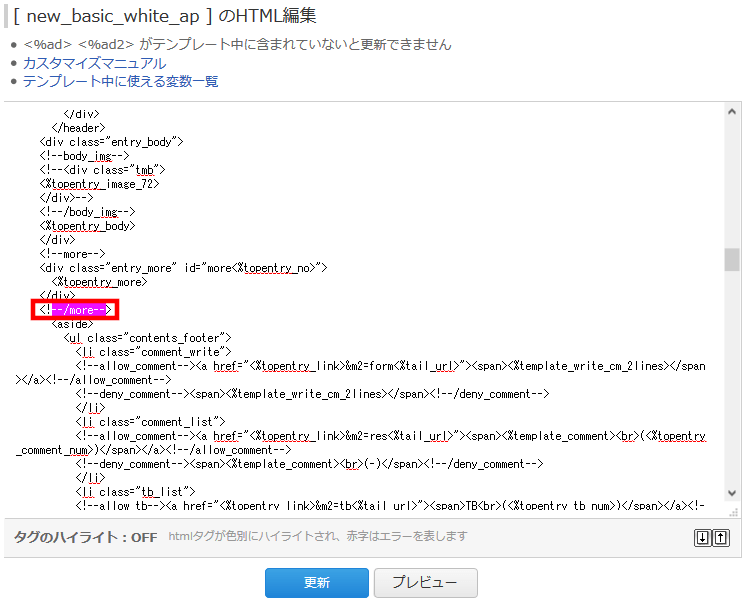Click the </header> line

(78, 128)
